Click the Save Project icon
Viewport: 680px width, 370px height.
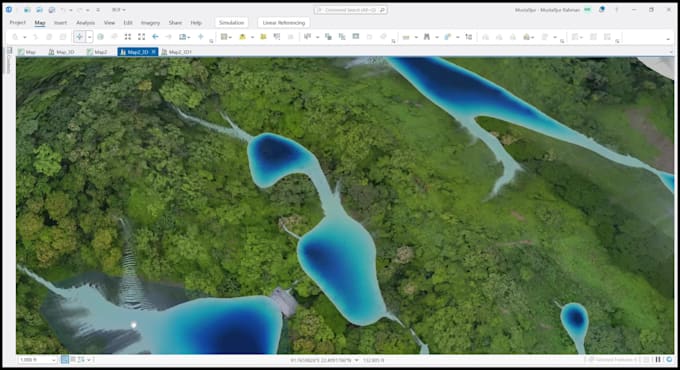click(52, 10)
